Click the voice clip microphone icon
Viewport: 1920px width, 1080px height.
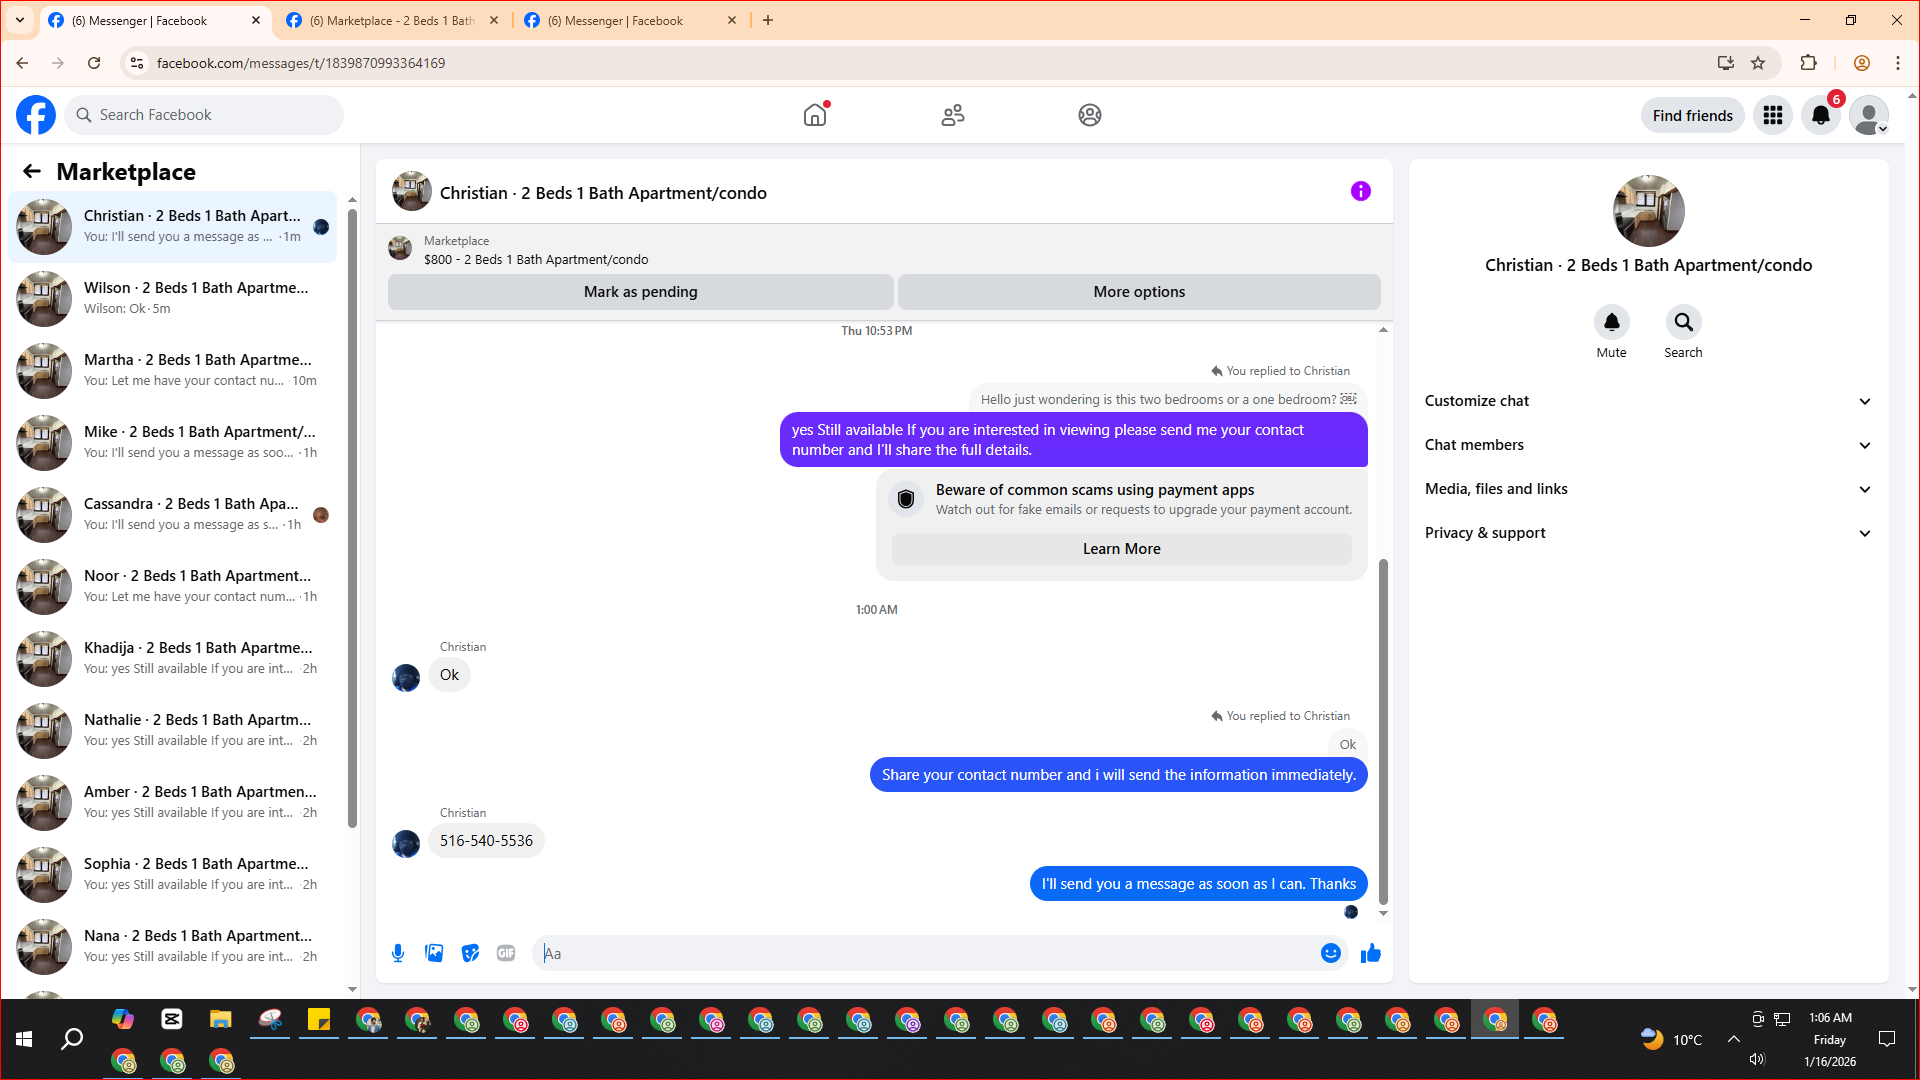point(398,953)
